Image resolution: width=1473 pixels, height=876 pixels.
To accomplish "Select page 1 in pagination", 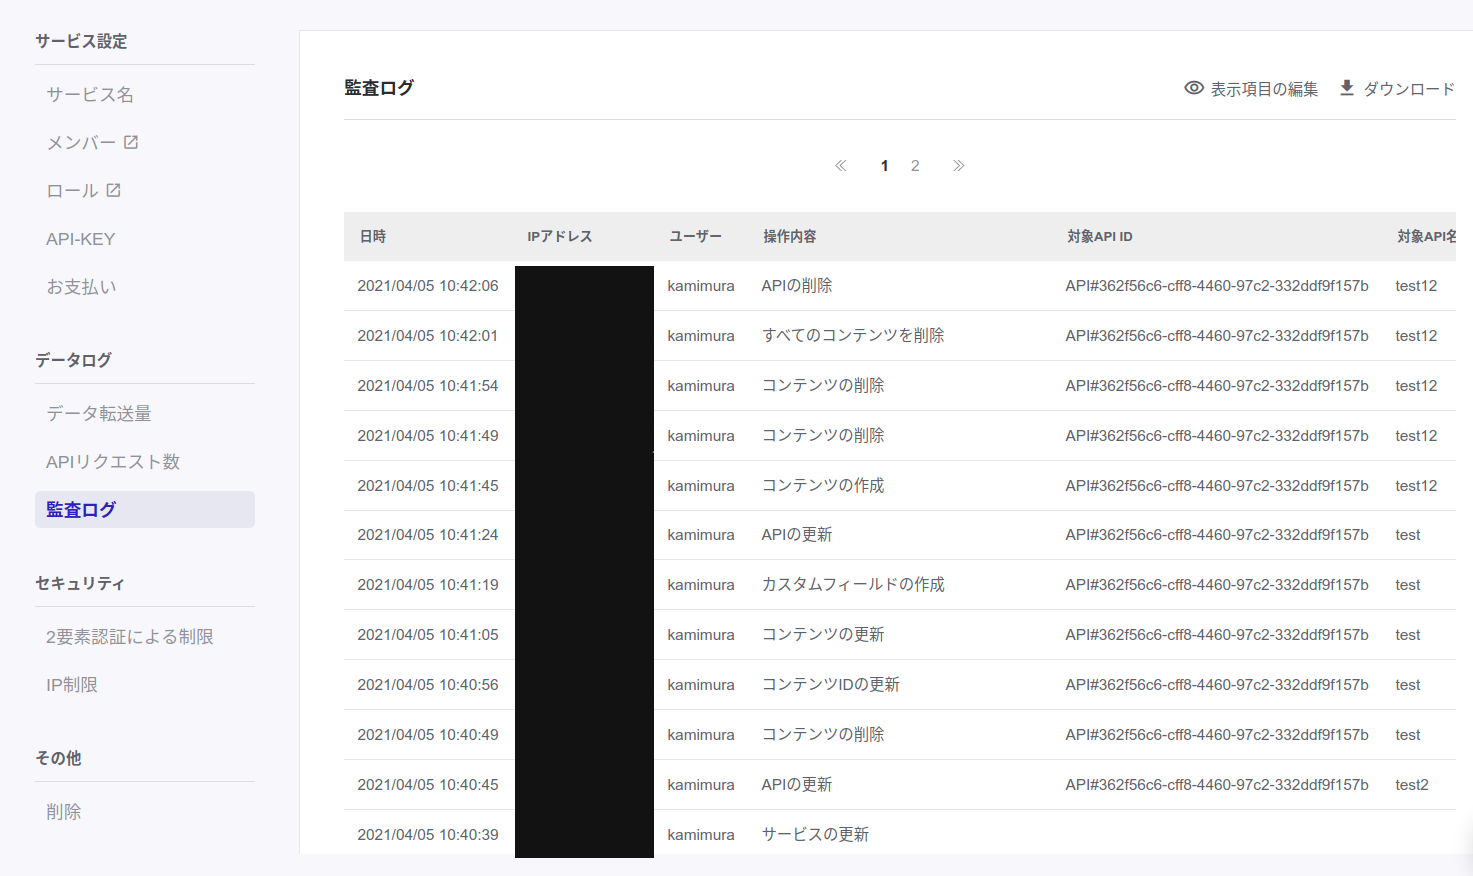I will point(884,166).
